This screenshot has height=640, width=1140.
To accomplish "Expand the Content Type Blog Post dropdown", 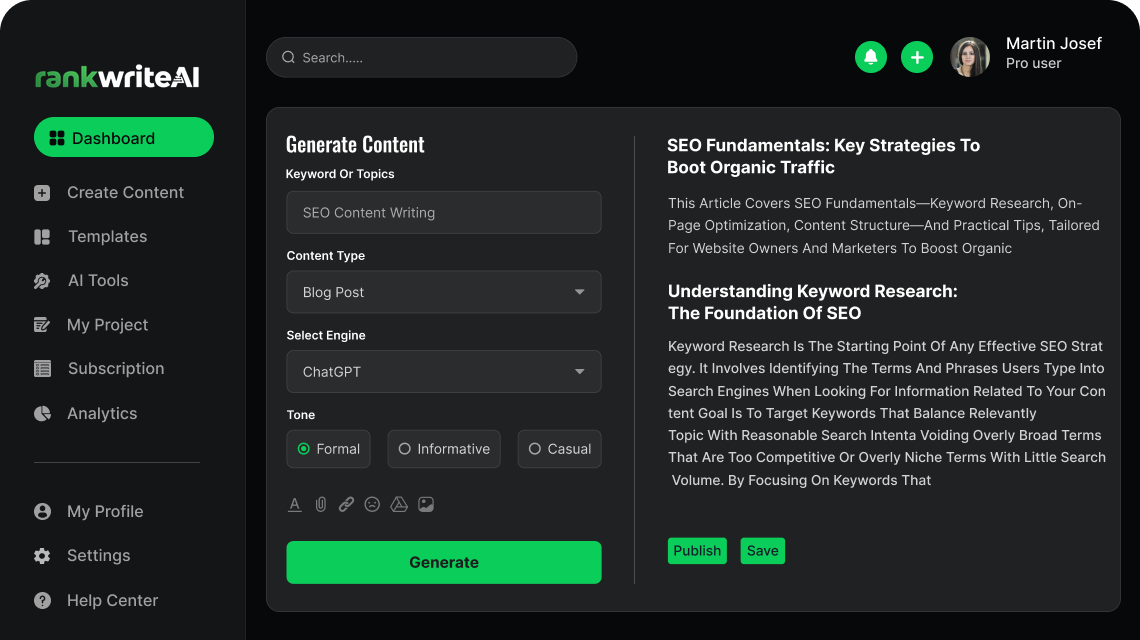I will click(444, 292).
